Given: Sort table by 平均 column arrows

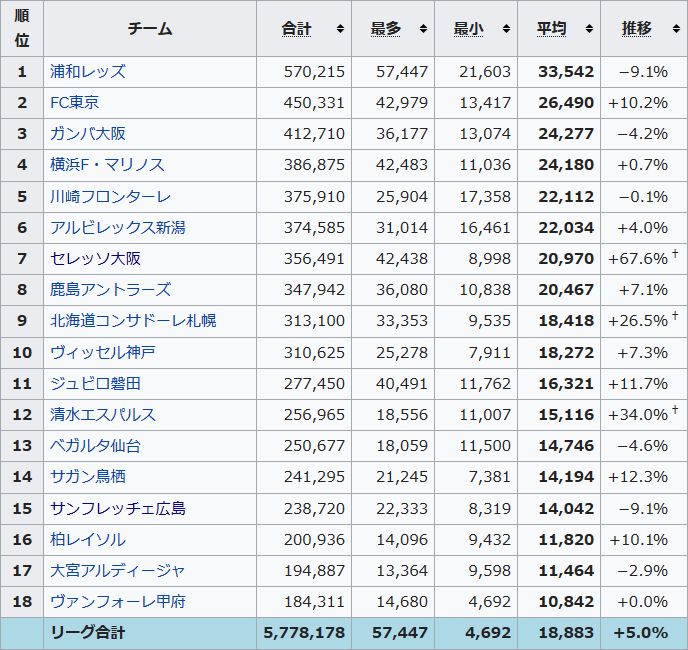Looking at the screenshot, I should coord(589,29).
